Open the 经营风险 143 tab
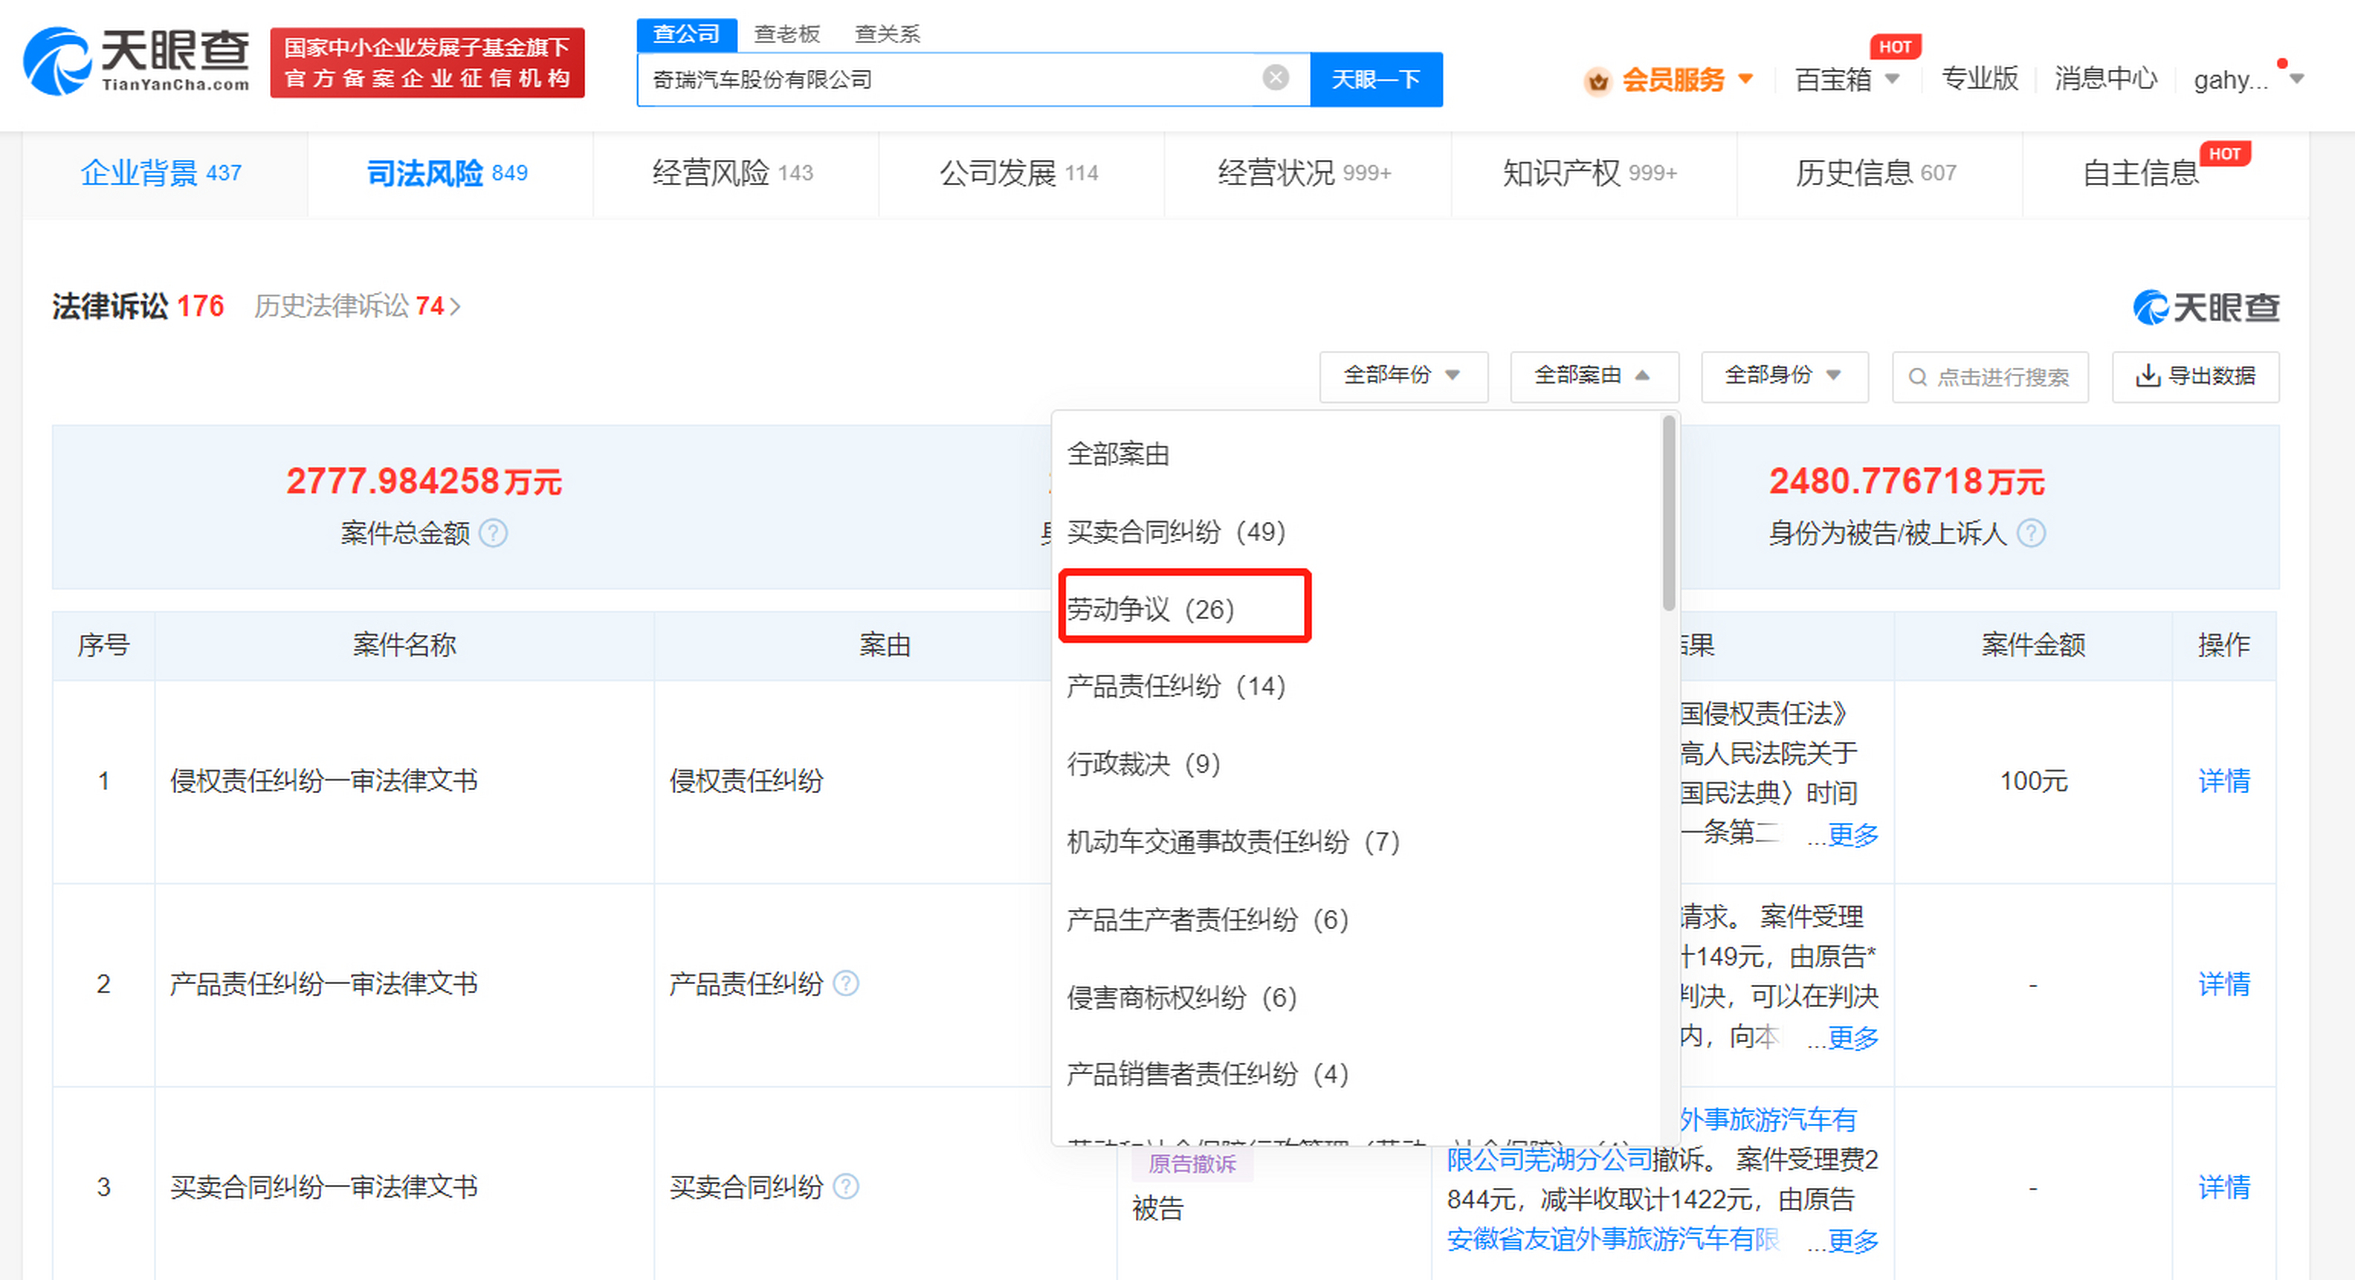2355x1280 pixels. click(x=735, y=174)
